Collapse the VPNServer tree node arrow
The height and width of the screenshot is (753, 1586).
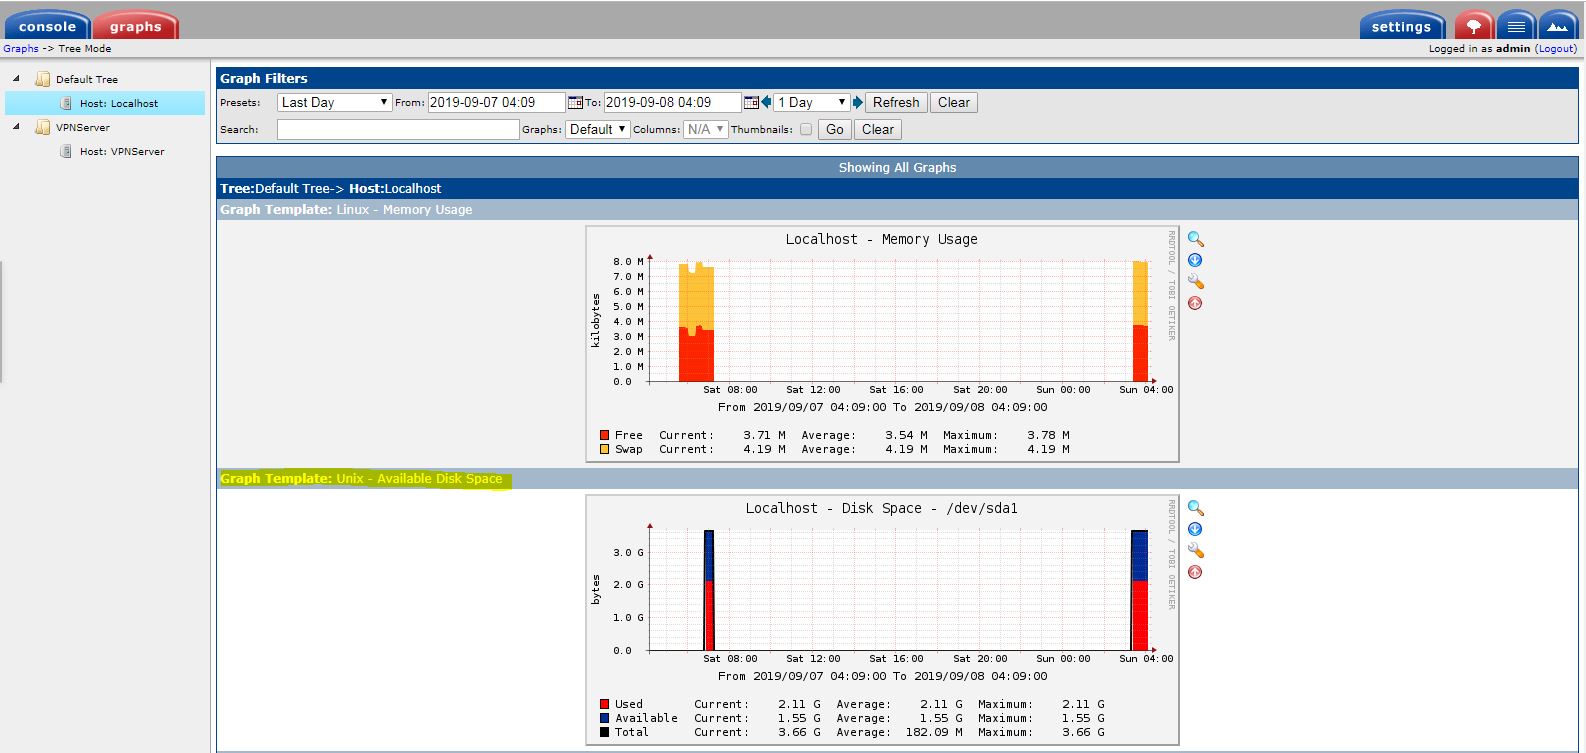pyautogui.click(x=16, y=126)
